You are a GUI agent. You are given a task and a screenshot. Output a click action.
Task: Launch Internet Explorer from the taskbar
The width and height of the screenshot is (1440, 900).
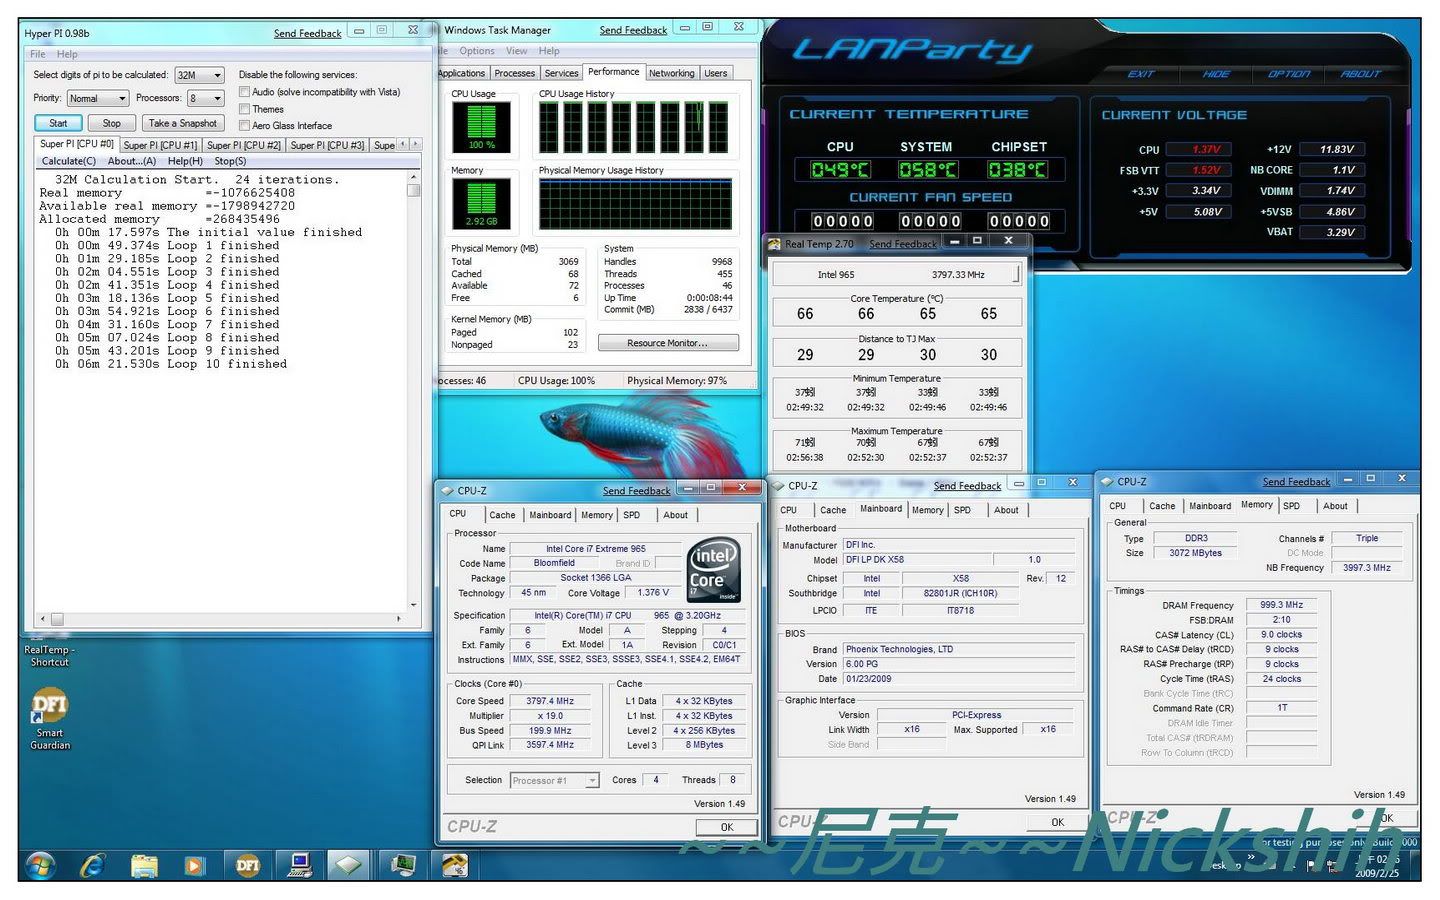93,865
